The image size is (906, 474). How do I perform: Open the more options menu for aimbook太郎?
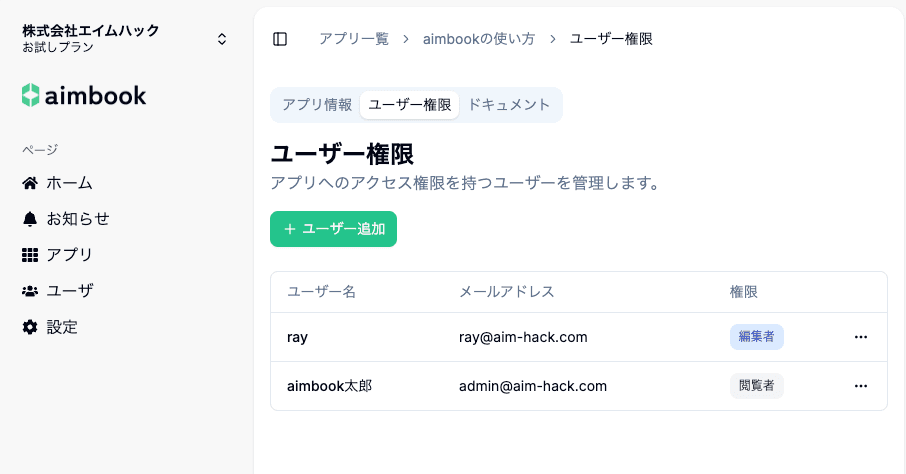(861, 386)
